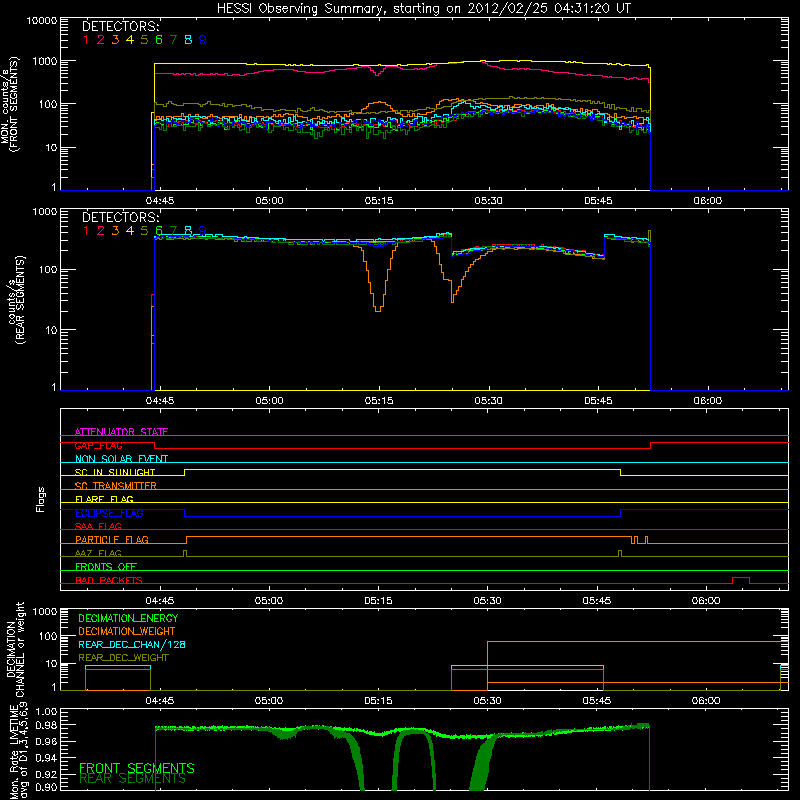Select the NON_SOLAR_EVENT flag label
Screen dimensions: 800x800
(x=121, y=459)
